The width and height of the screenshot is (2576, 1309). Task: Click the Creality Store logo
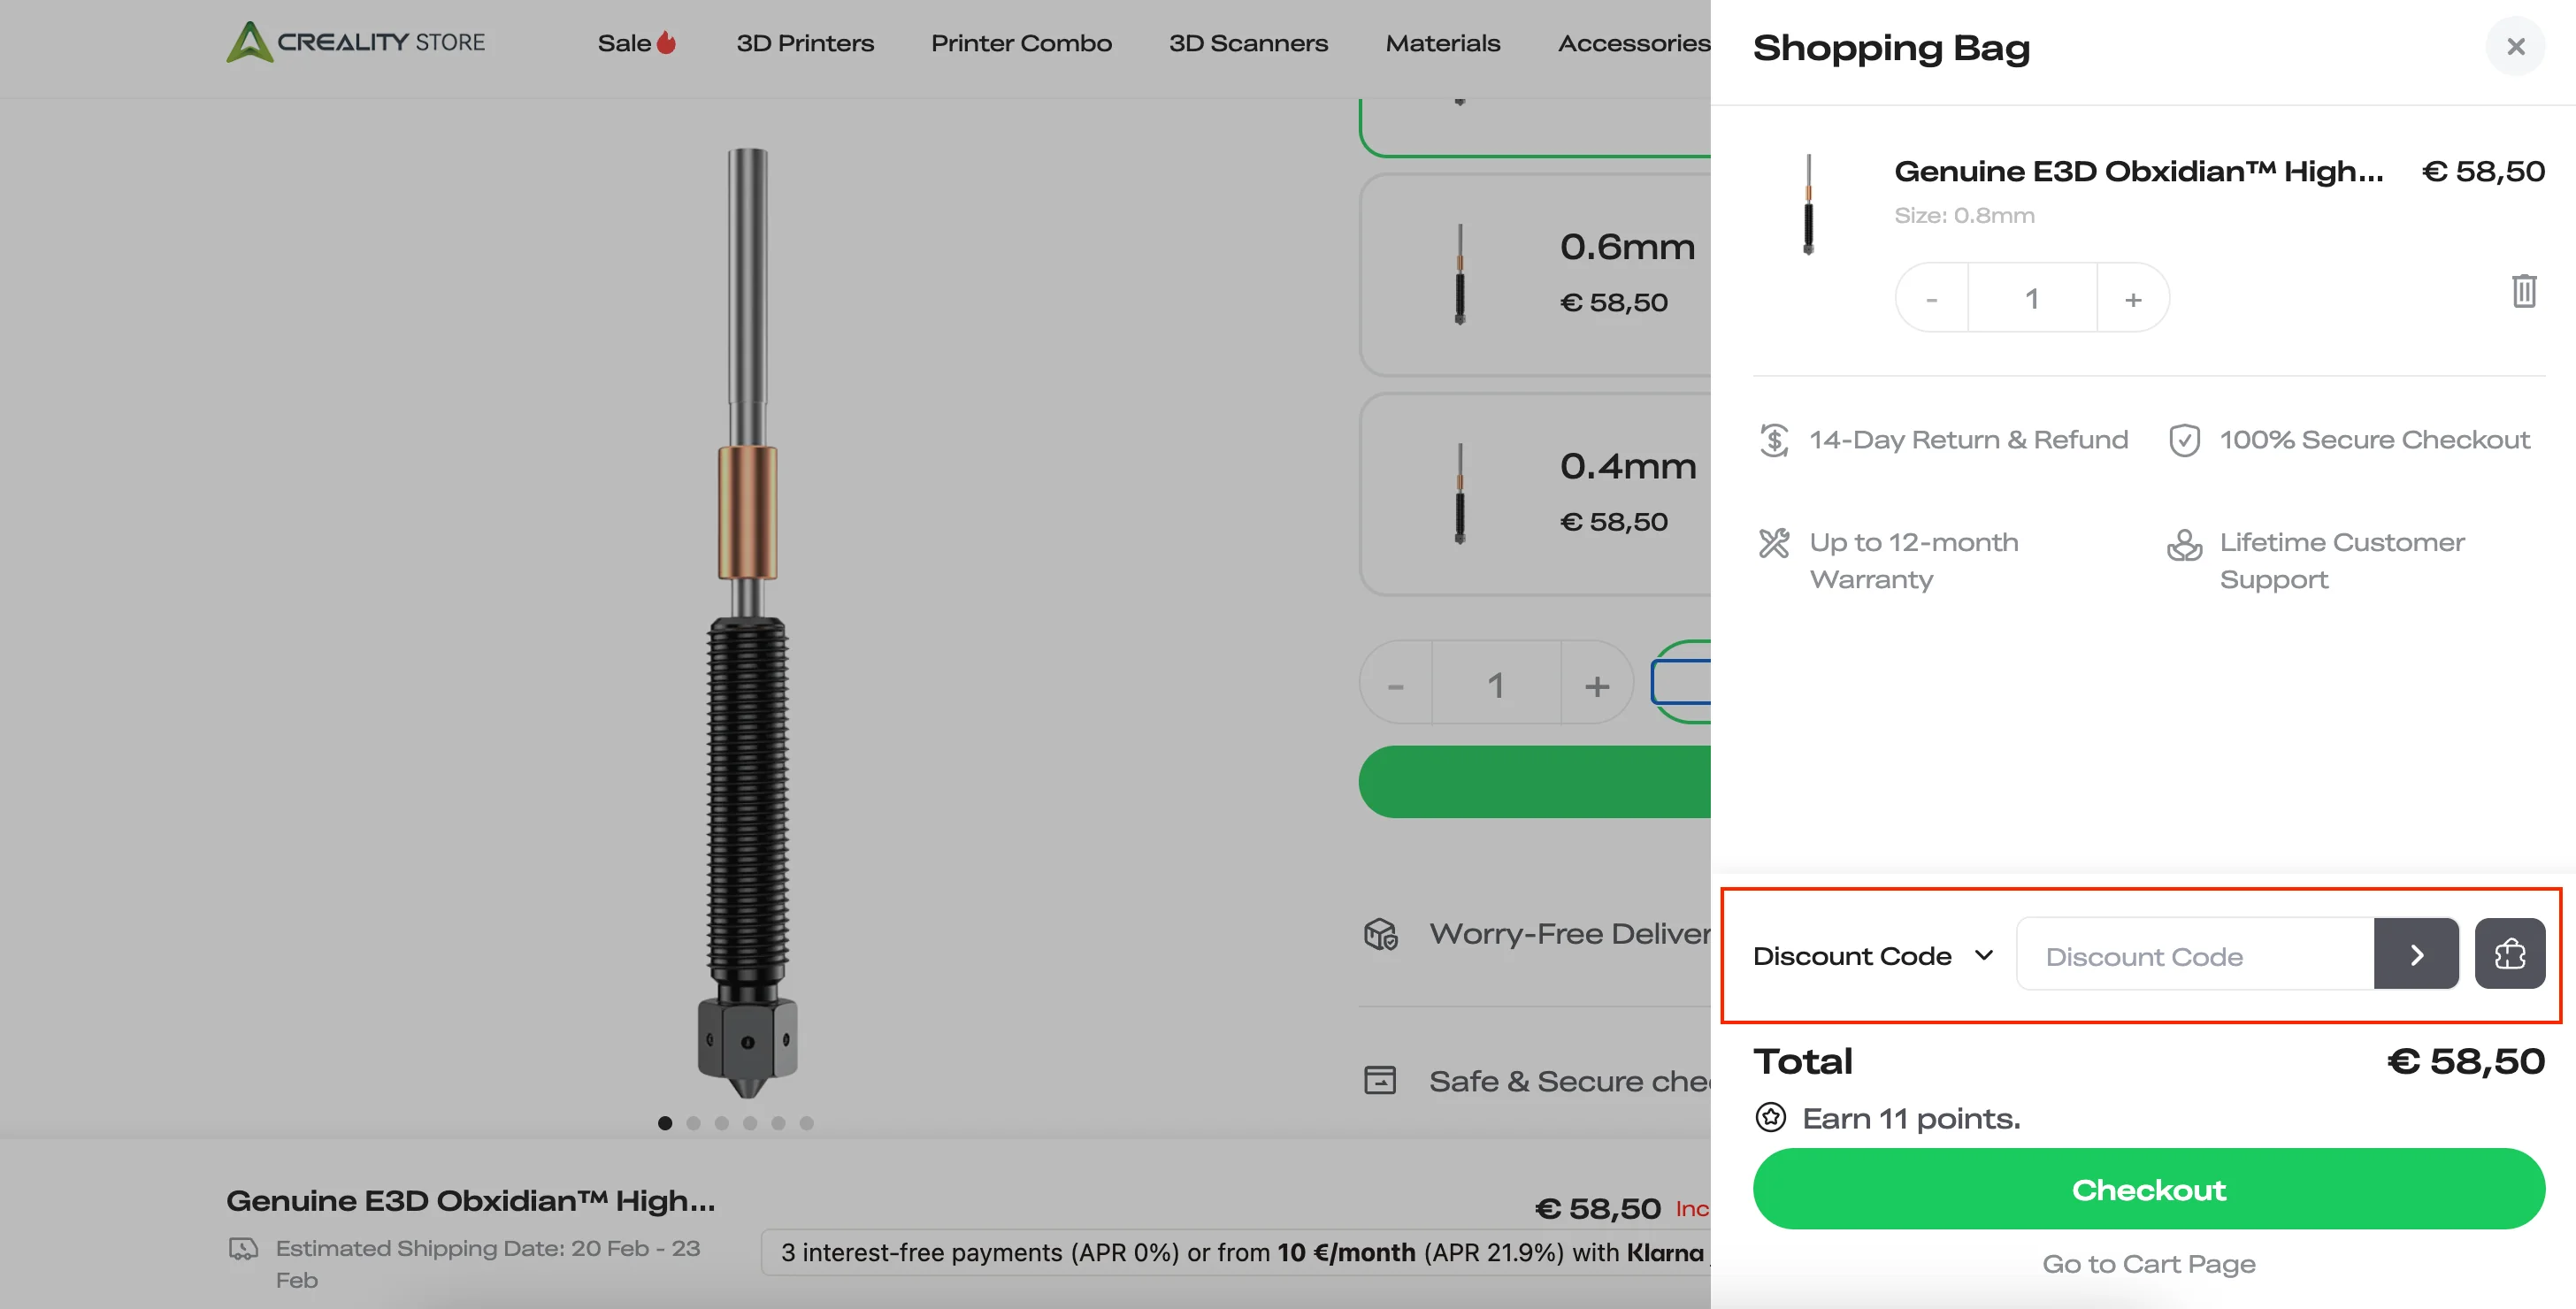tap(355, 42)
